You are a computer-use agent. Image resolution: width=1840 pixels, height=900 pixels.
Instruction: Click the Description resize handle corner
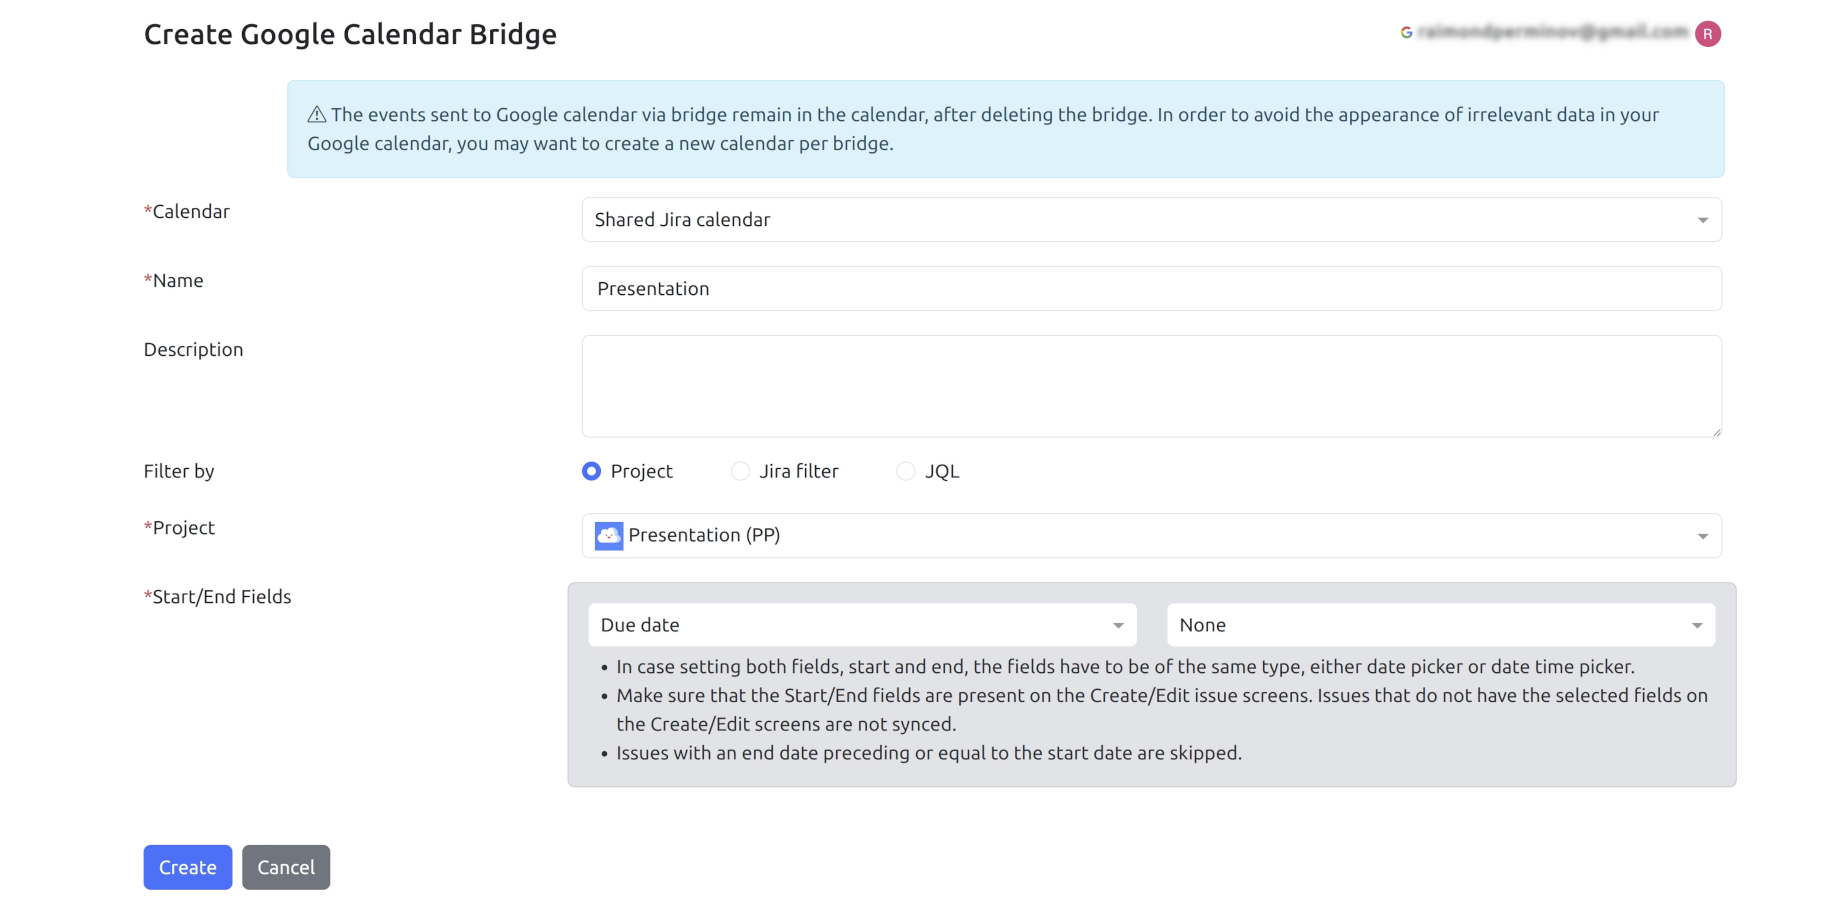1716,431
